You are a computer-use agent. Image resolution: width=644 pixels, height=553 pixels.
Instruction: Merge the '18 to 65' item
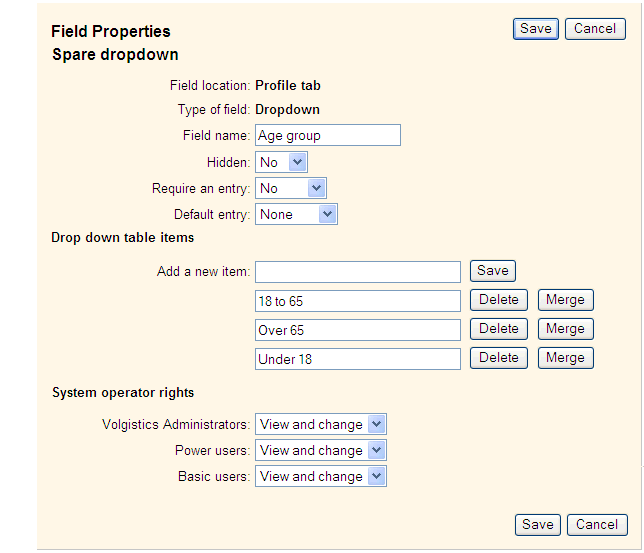coord(565,300)
